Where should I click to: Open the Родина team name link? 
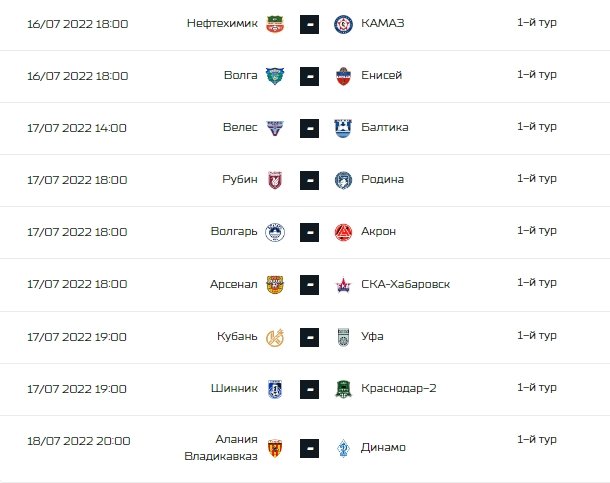tap(382, 179)
